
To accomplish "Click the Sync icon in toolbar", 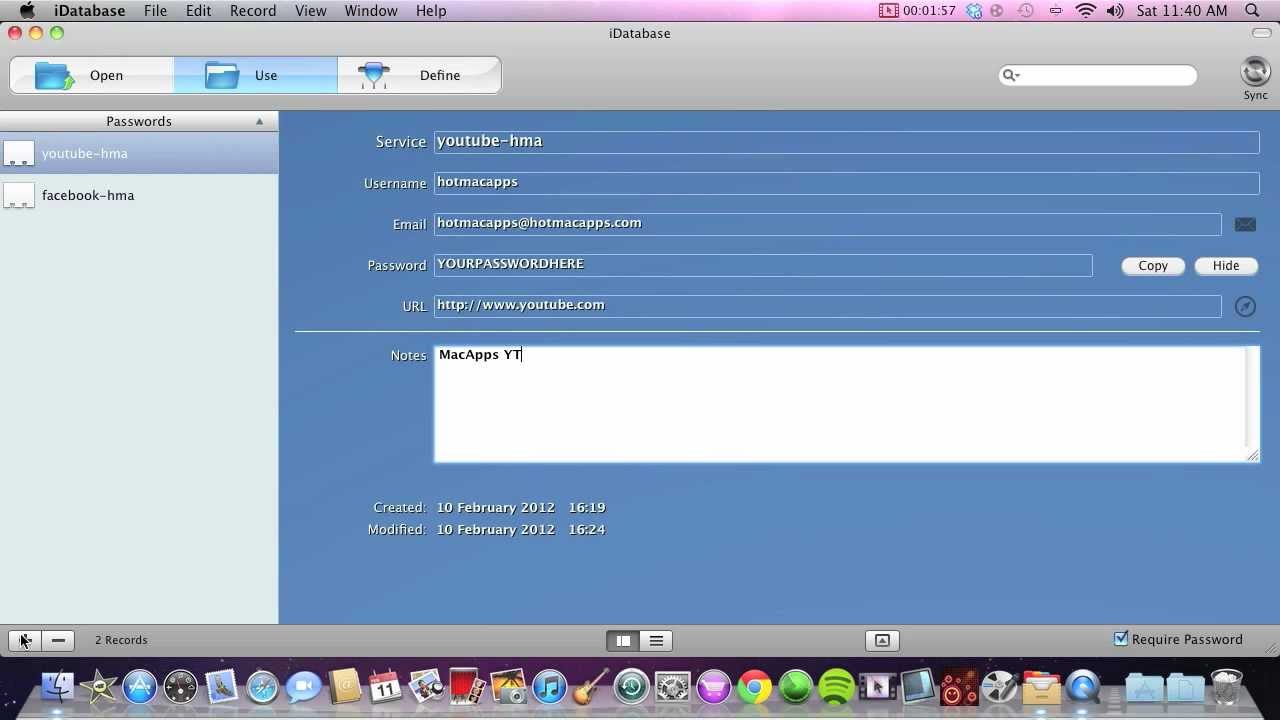I will click(1255, 73).
